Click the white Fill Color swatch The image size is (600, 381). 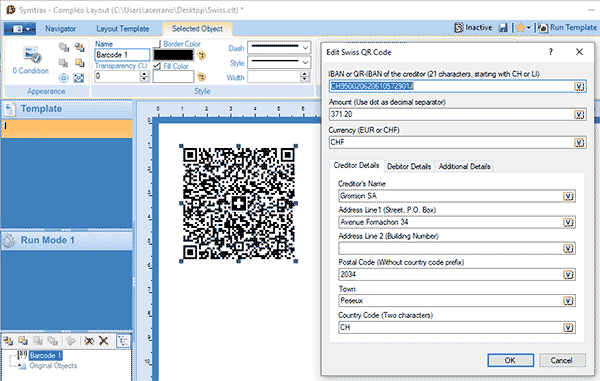click(173, 77)
